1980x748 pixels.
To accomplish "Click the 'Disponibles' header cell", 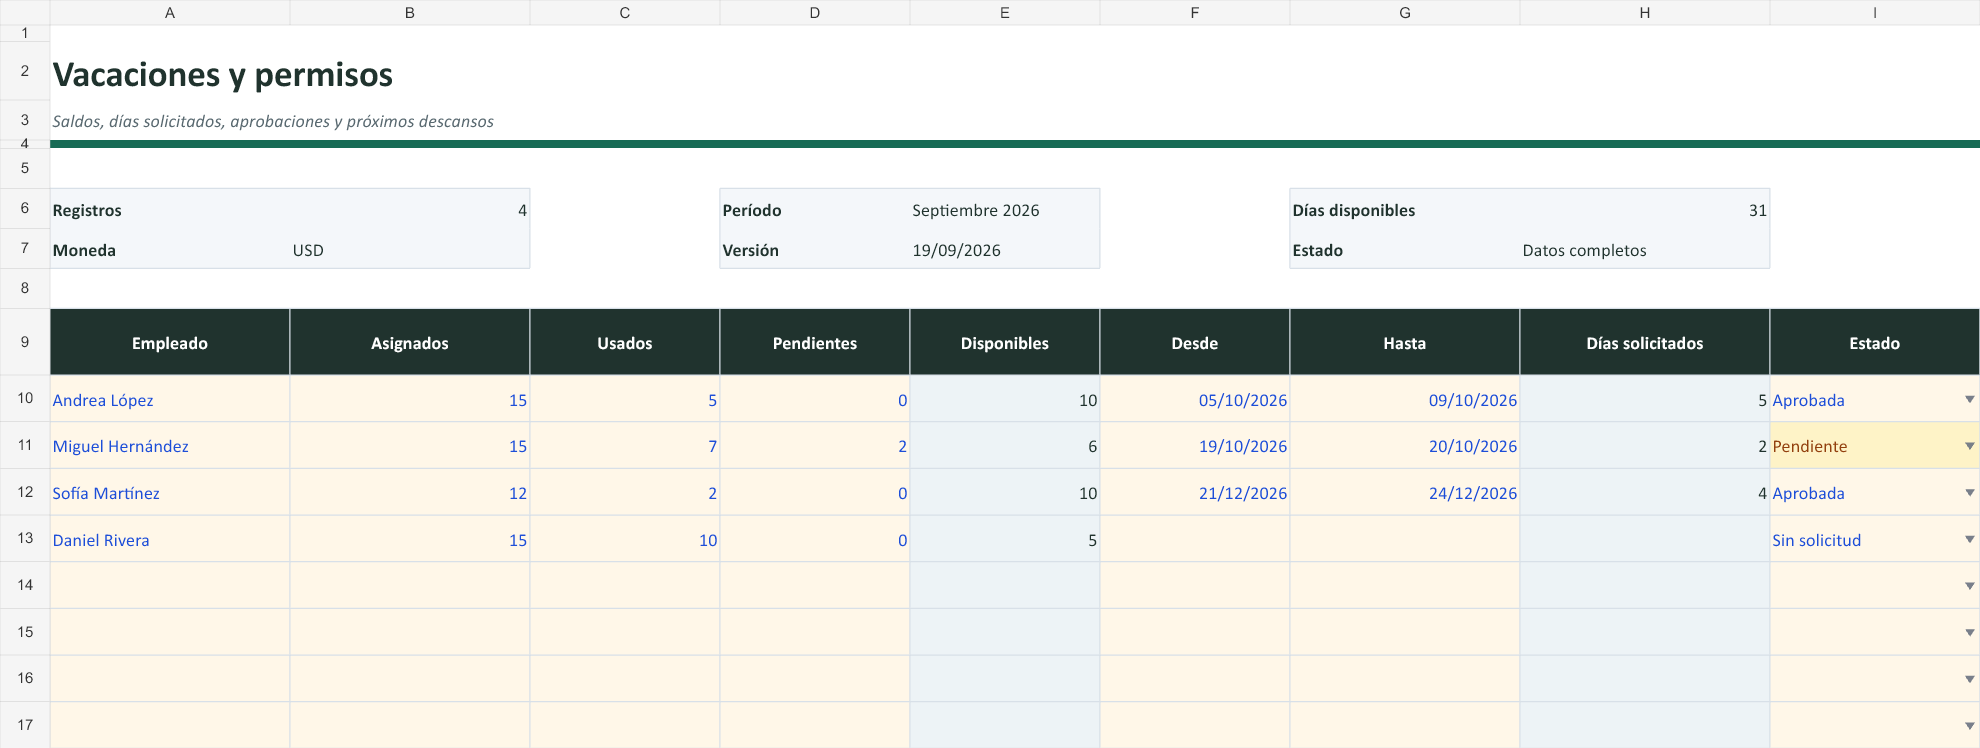I will pyautogui.click(x=1005, y=342).
